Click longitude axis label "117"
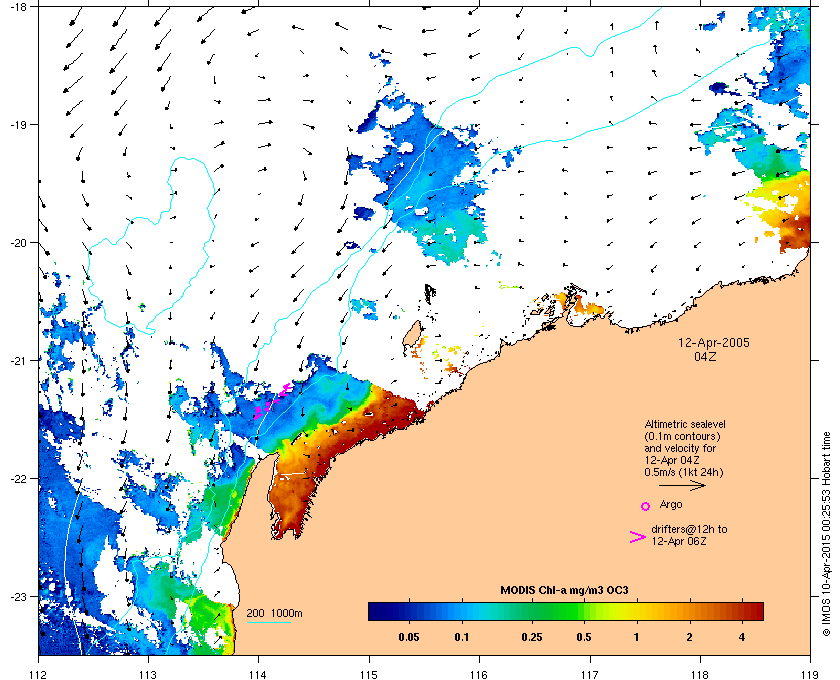Screen dimensions: 840x680 (590, 675)
